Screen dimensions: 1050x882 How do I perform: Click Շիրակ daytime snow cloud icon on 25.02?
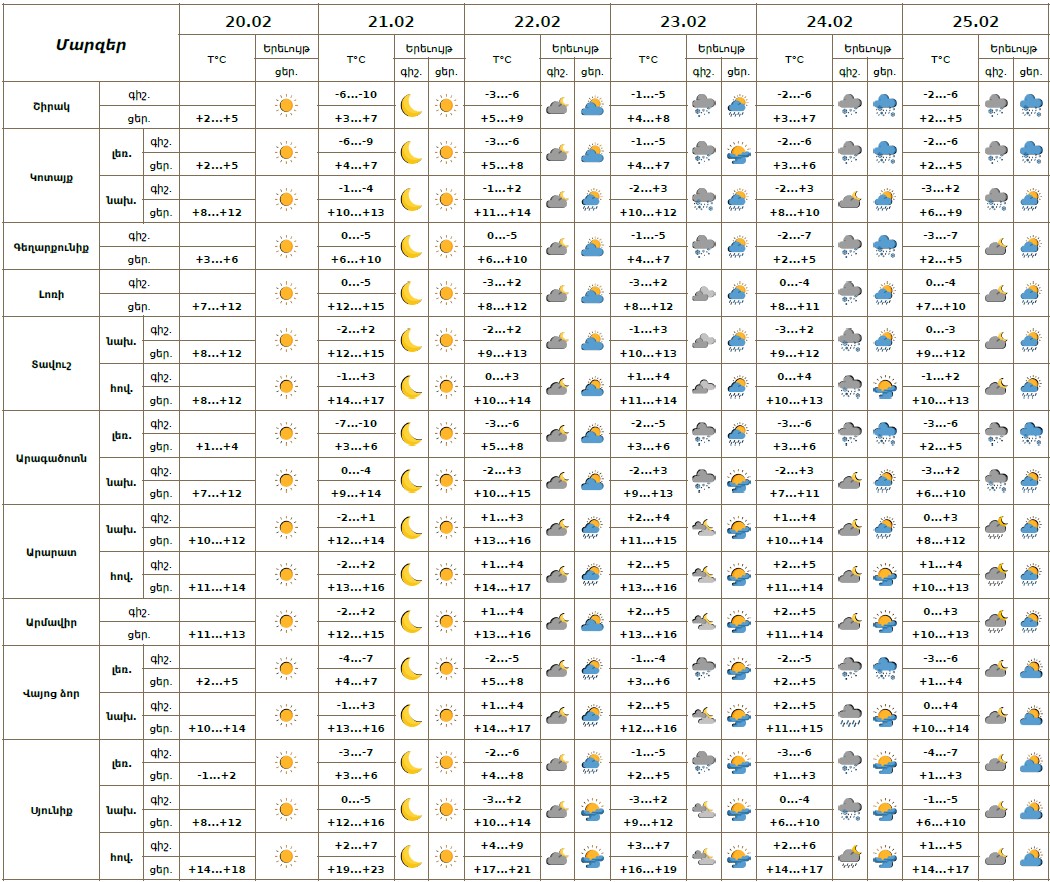[x=1030, y=105]
